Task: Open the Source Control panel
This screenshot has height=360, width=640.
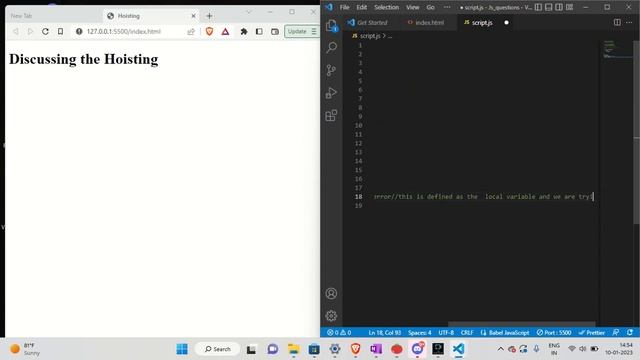Action: click(x=331, y=70)
